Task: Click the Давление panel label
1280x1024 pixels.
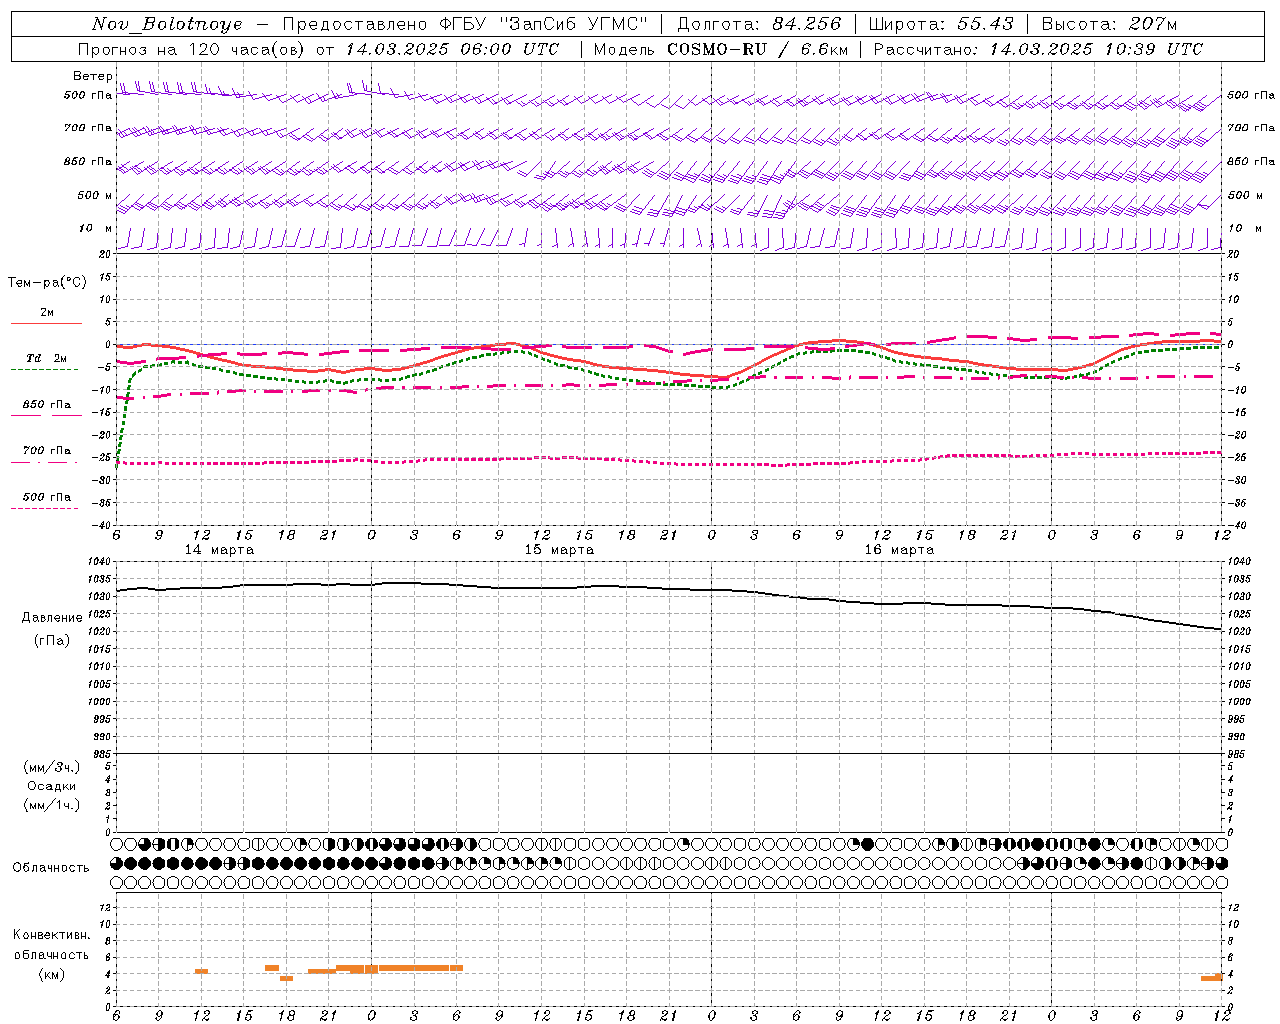Action: [52, 618]
